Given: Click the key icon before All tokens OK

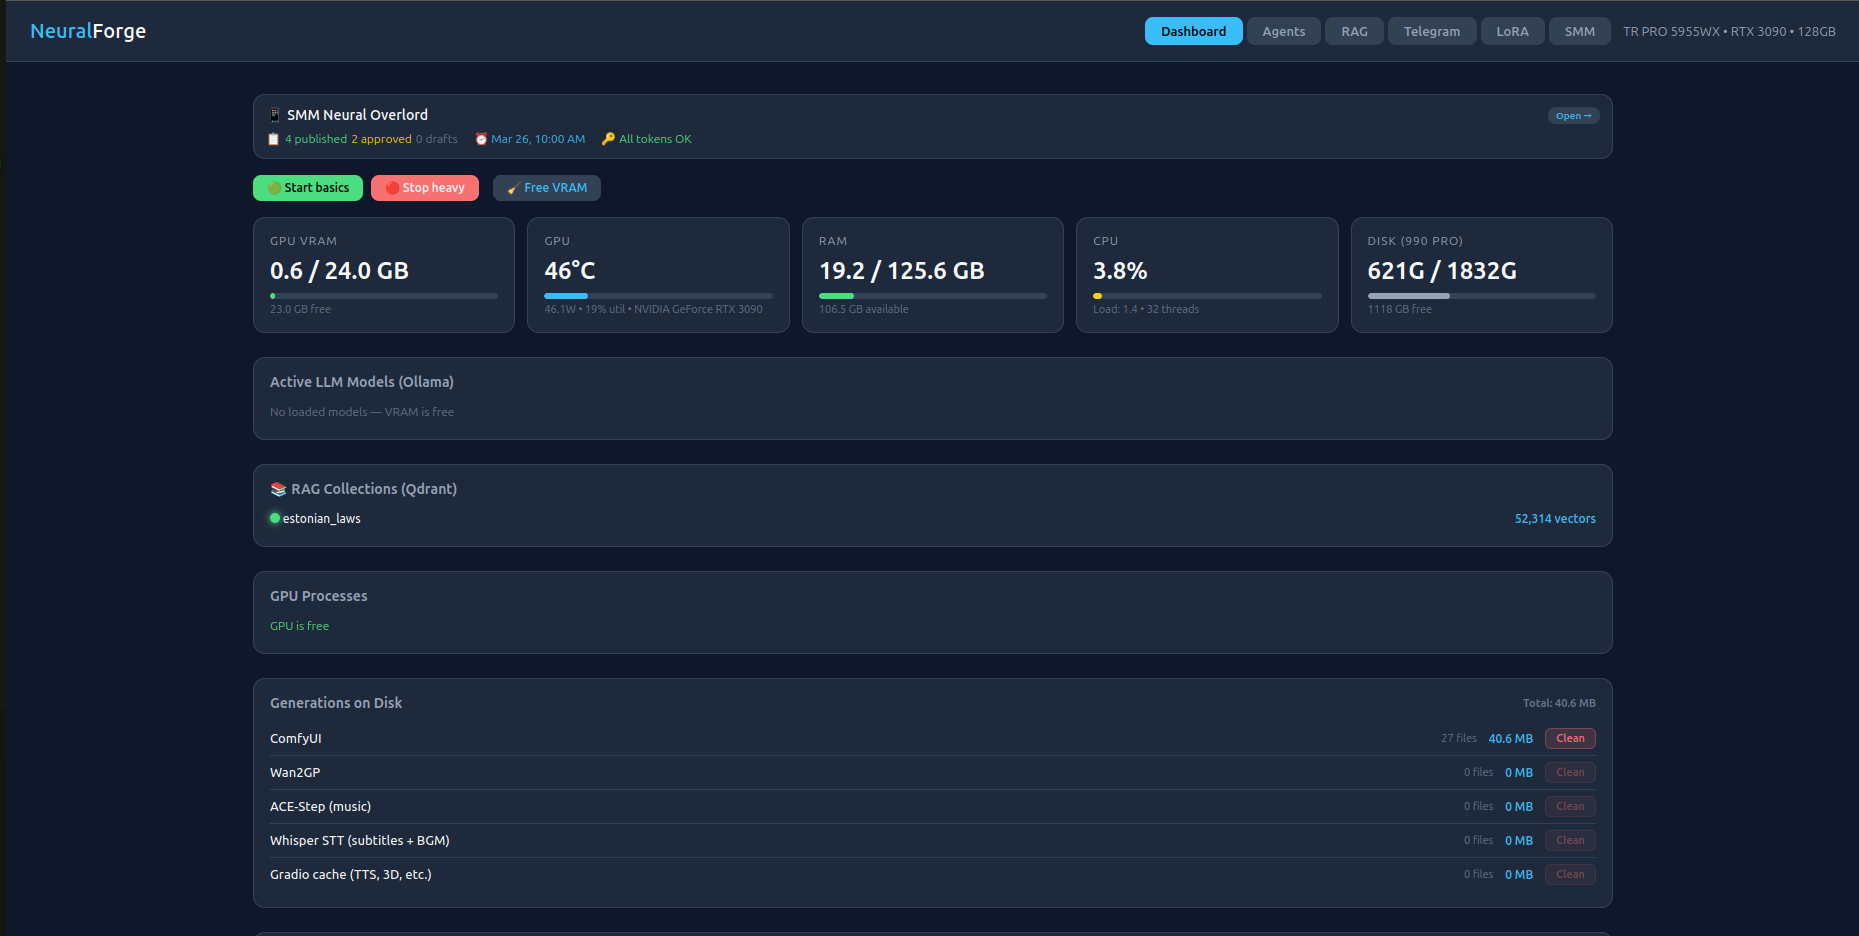Looking at the screenshot, I should pos(608,139).
